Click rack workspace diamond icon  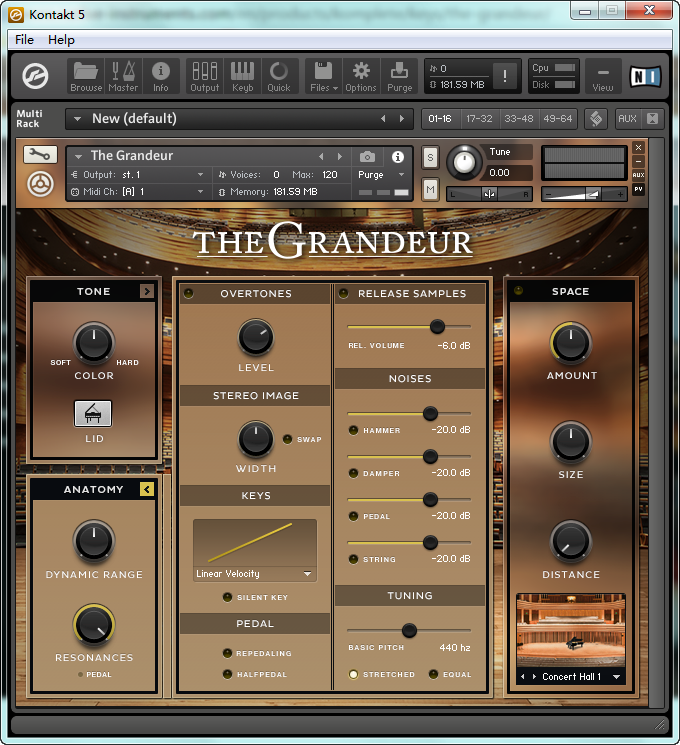(596, 118)
